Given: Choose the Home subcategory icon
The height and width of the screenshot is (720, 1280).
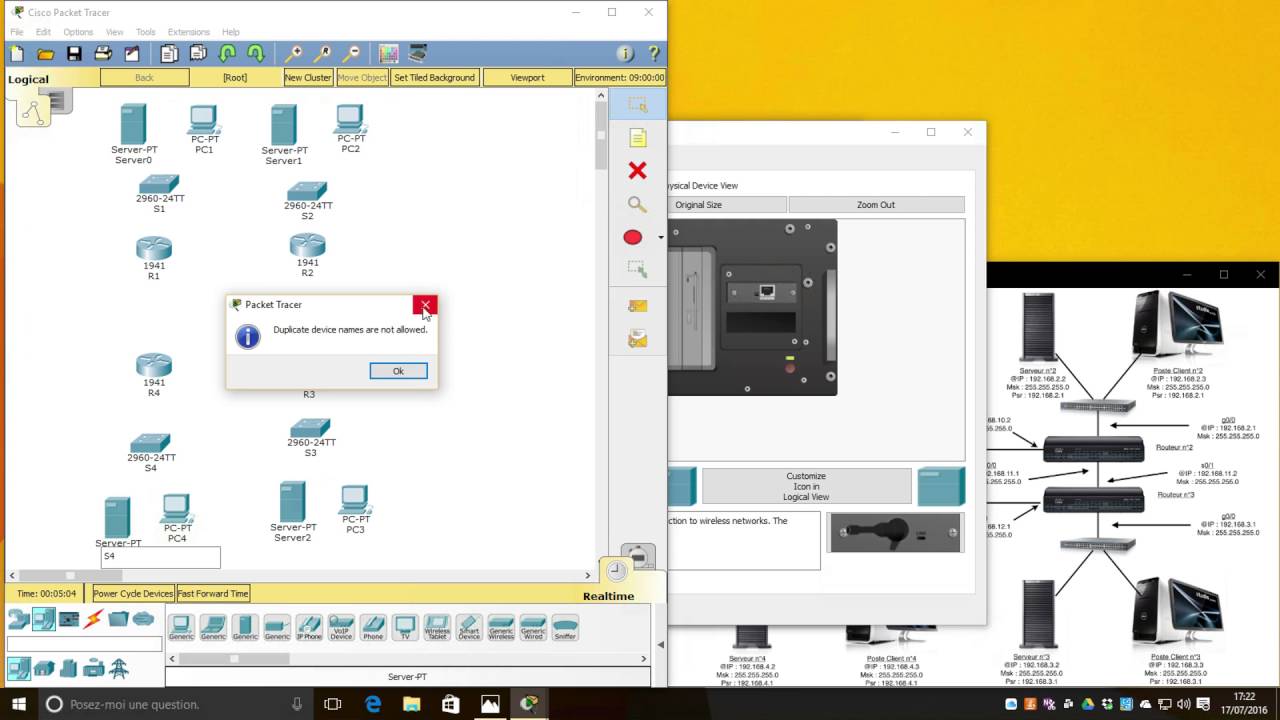Looking at the screenshot, I should click(44, 668).
